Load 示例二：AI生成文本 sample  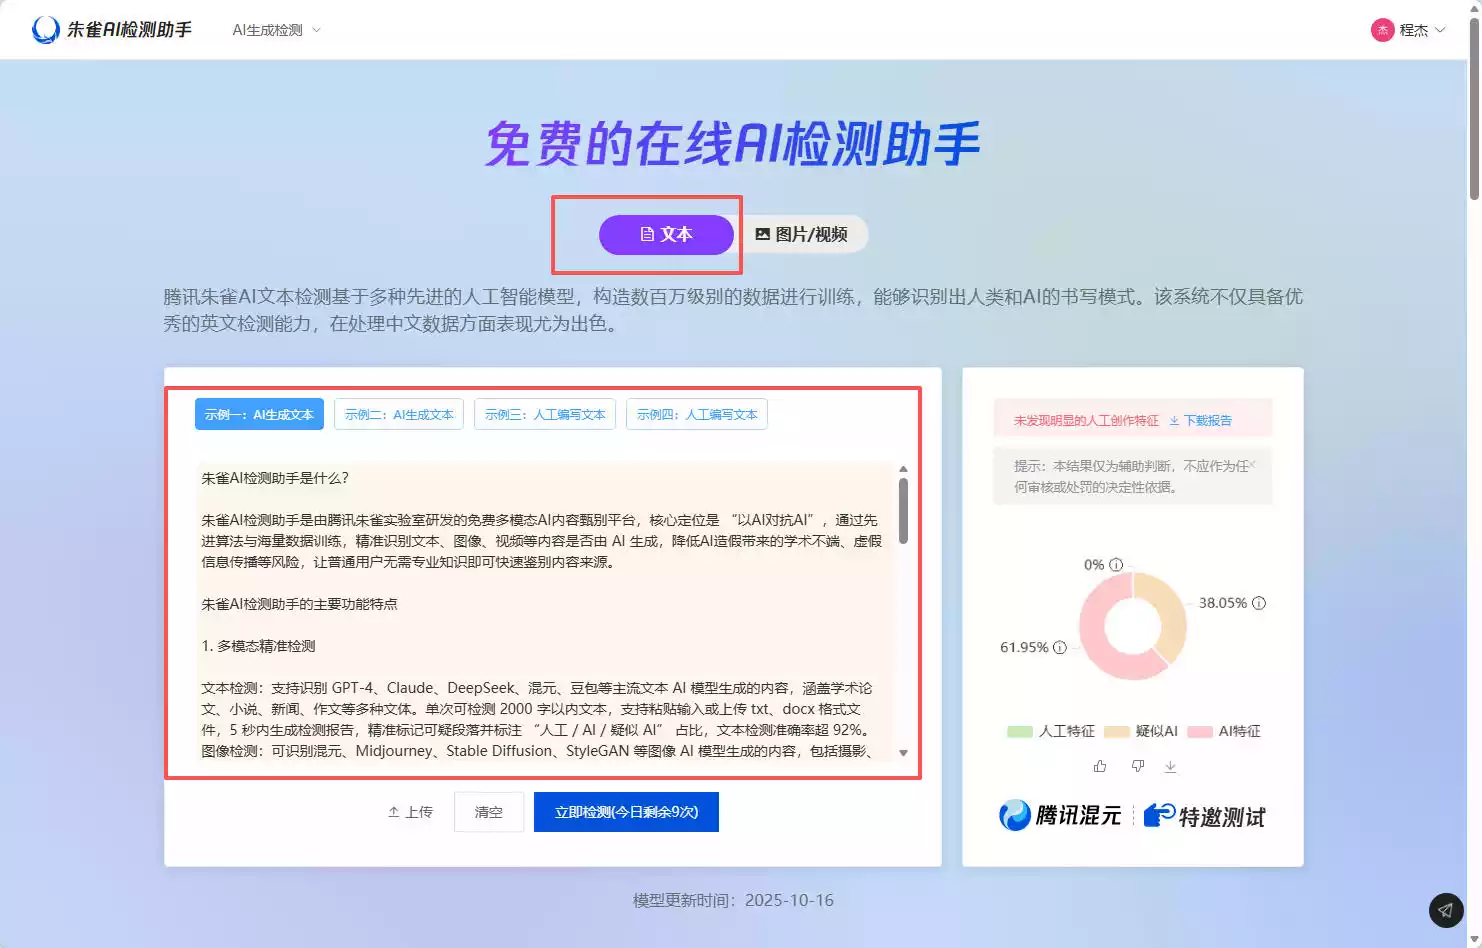pyautogui.click(x=399, y=414)
